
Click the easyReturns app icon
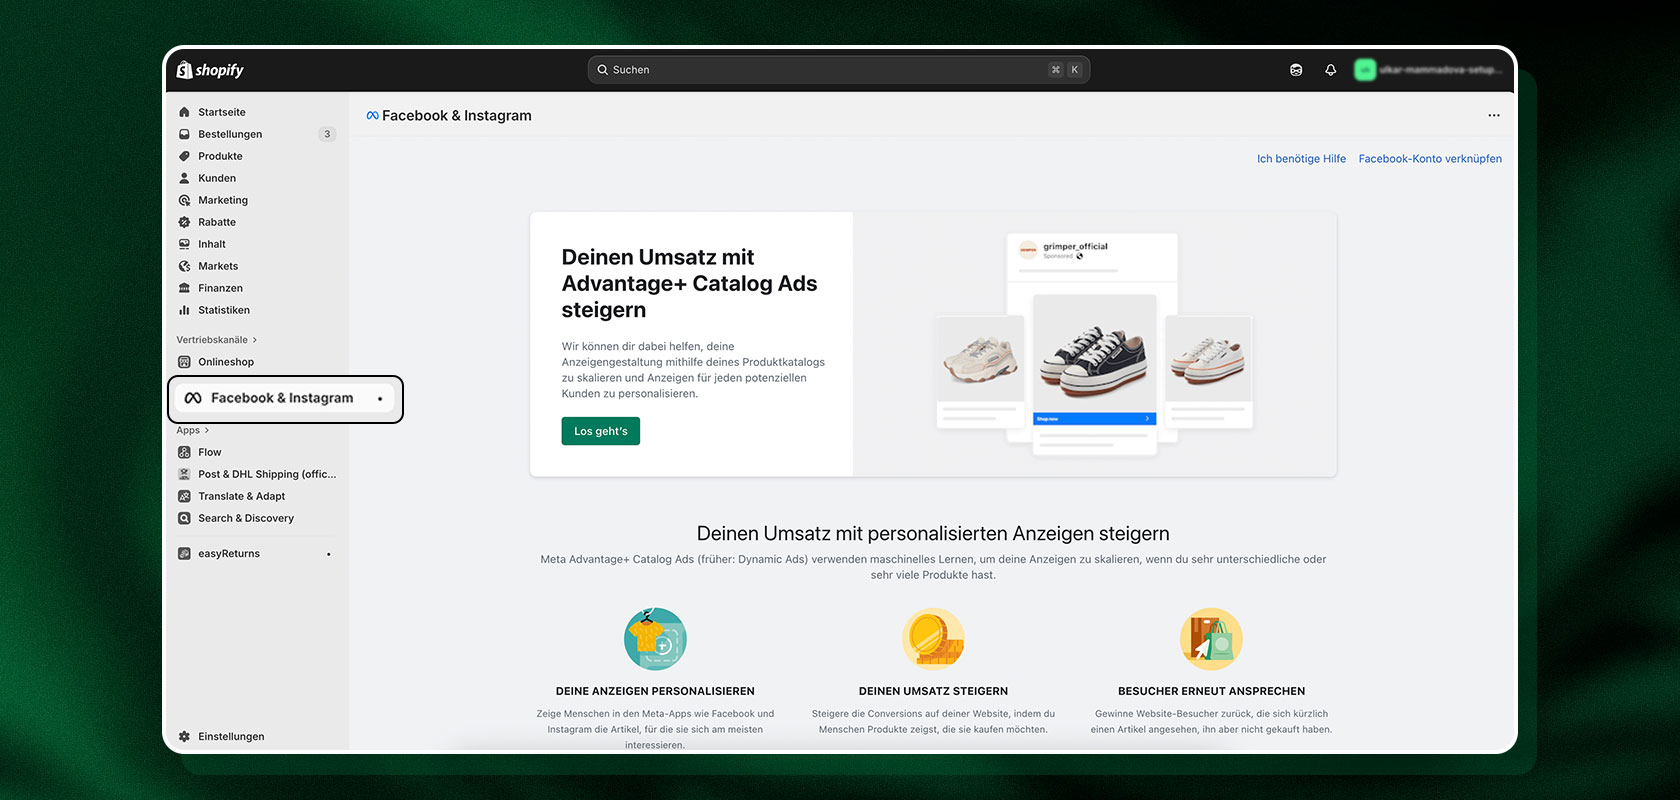(184, 553)
